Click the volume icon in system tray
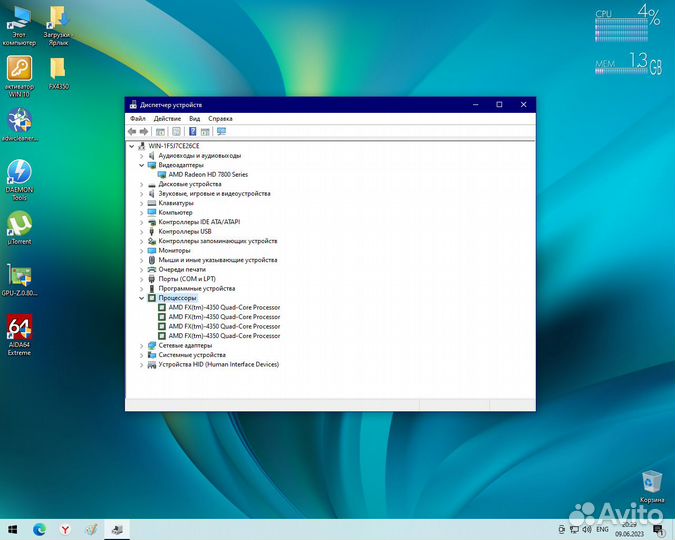Viewport: 675px width, 540px height. (x=587, y=529)
